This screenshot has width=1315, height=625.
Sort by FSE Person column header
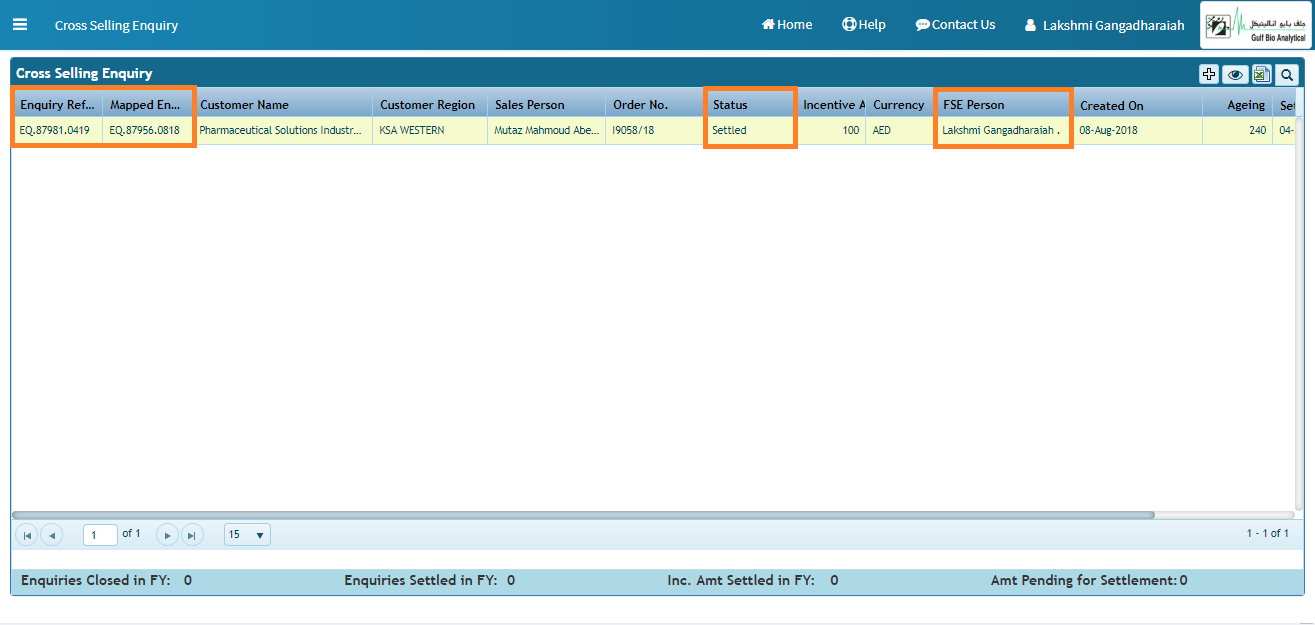point(1003,105)
